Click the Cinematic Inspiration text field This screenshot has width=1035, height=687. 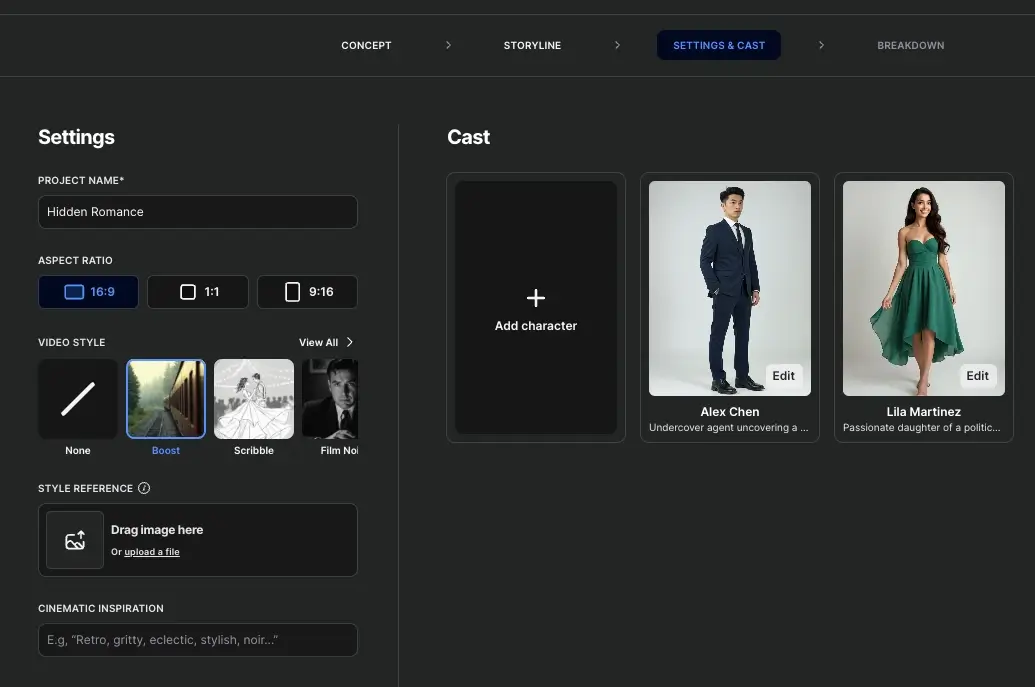tap(198, 640)
